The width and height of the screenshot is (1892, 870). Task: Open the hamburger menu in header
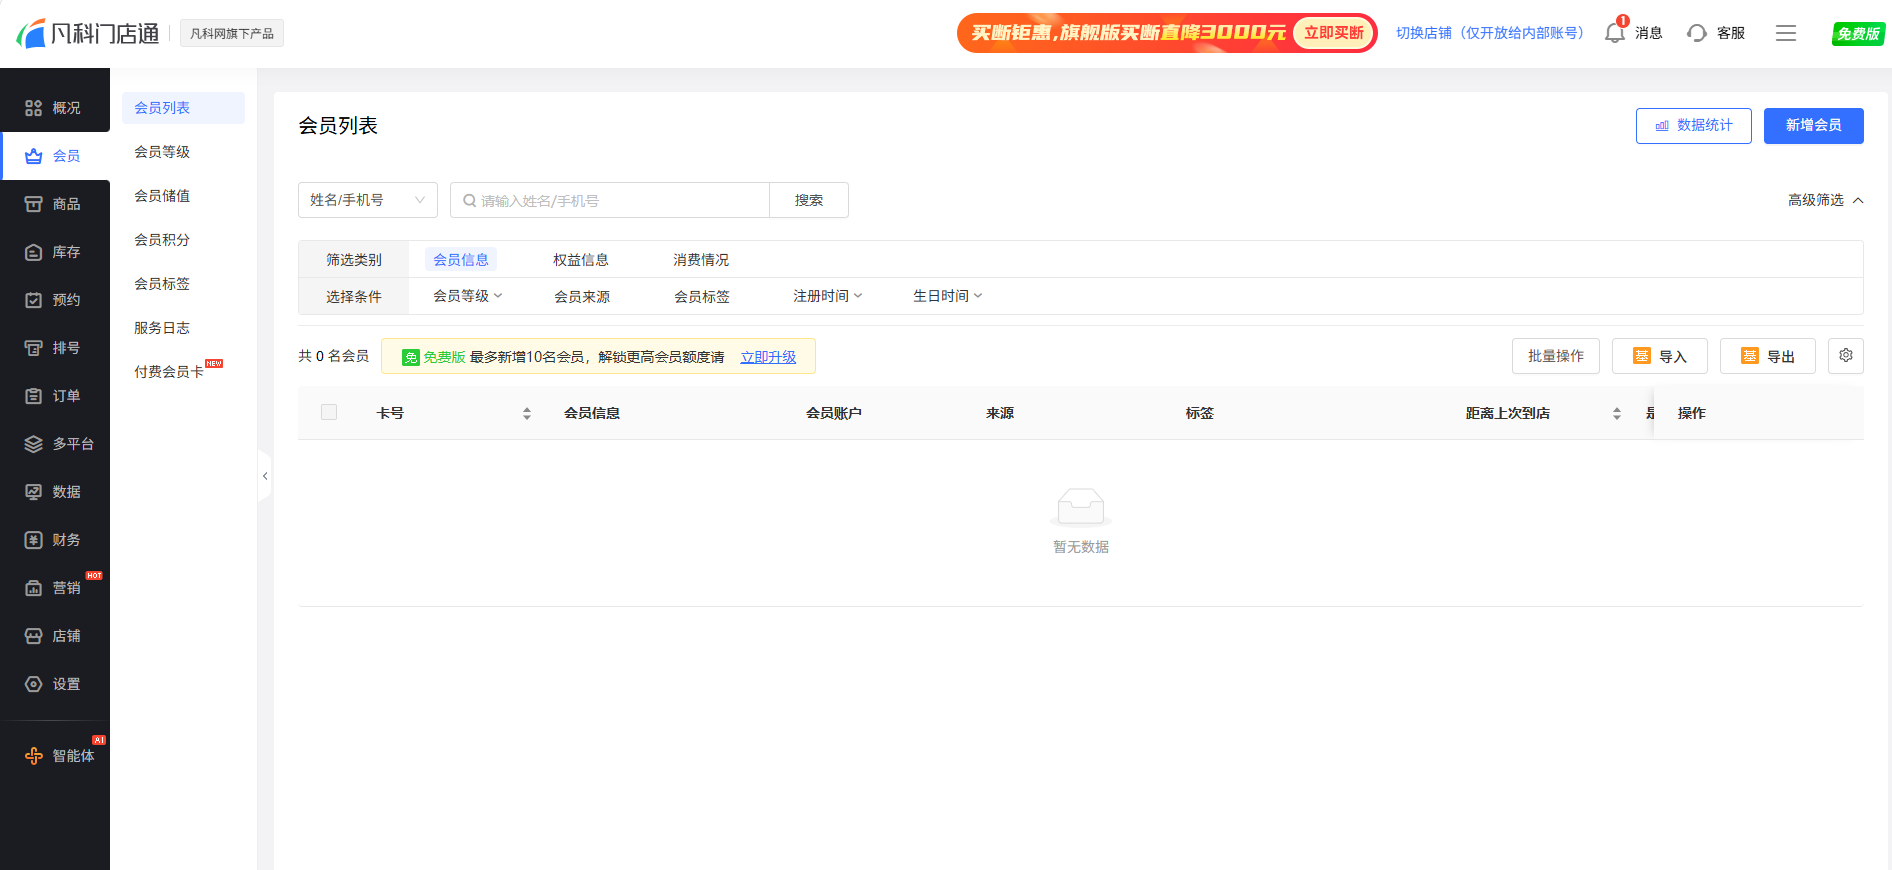(x=1785, y=33)
